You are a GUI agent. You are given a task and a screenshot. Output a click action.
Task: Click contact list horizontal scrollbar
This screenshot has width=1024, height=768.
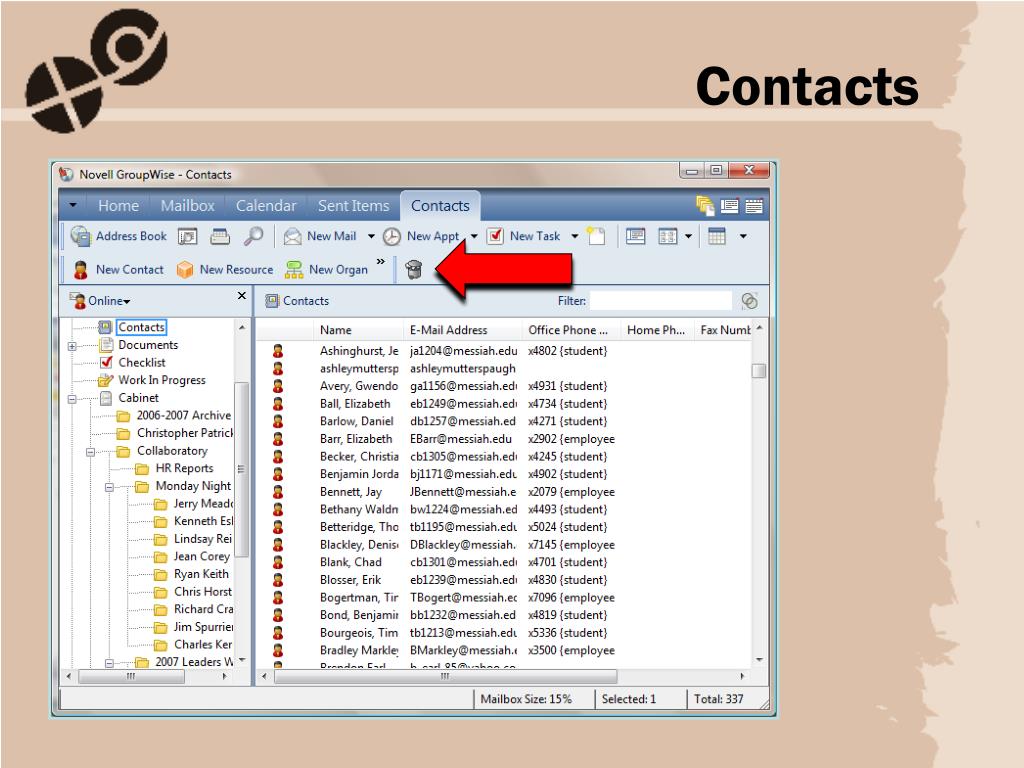coord(445,676)
